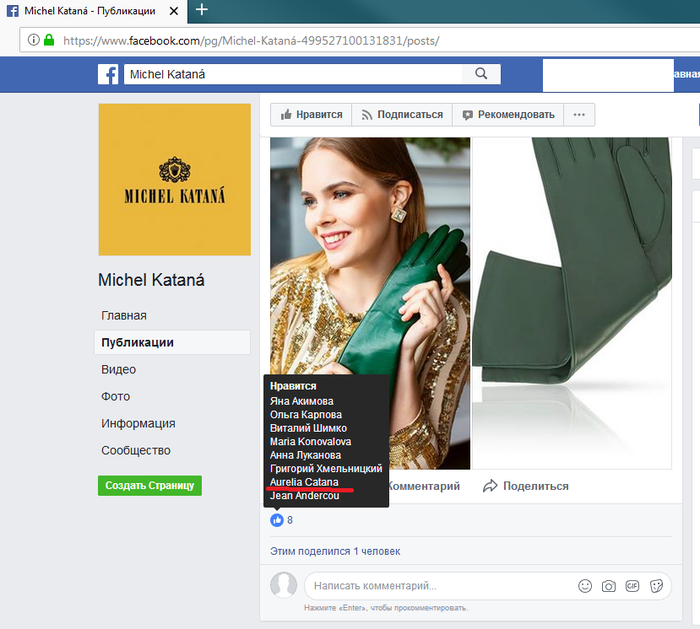700x629 pixels.
Task: Open a new browser tab
Action: click(202, 10)
